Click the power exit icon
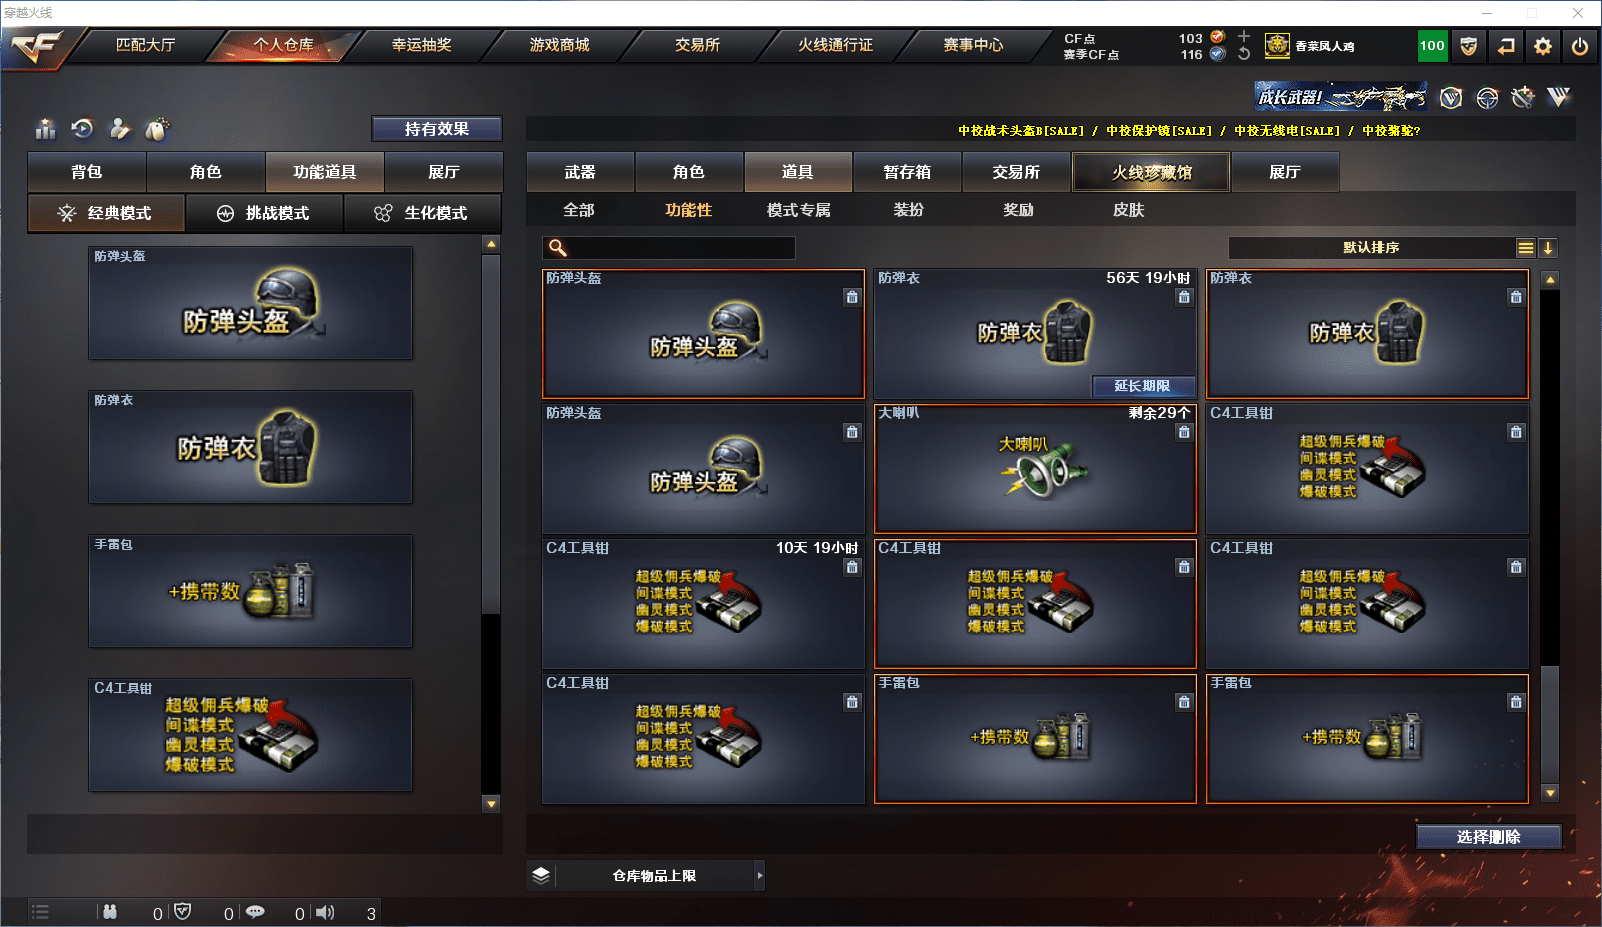 pos(1580,46)
